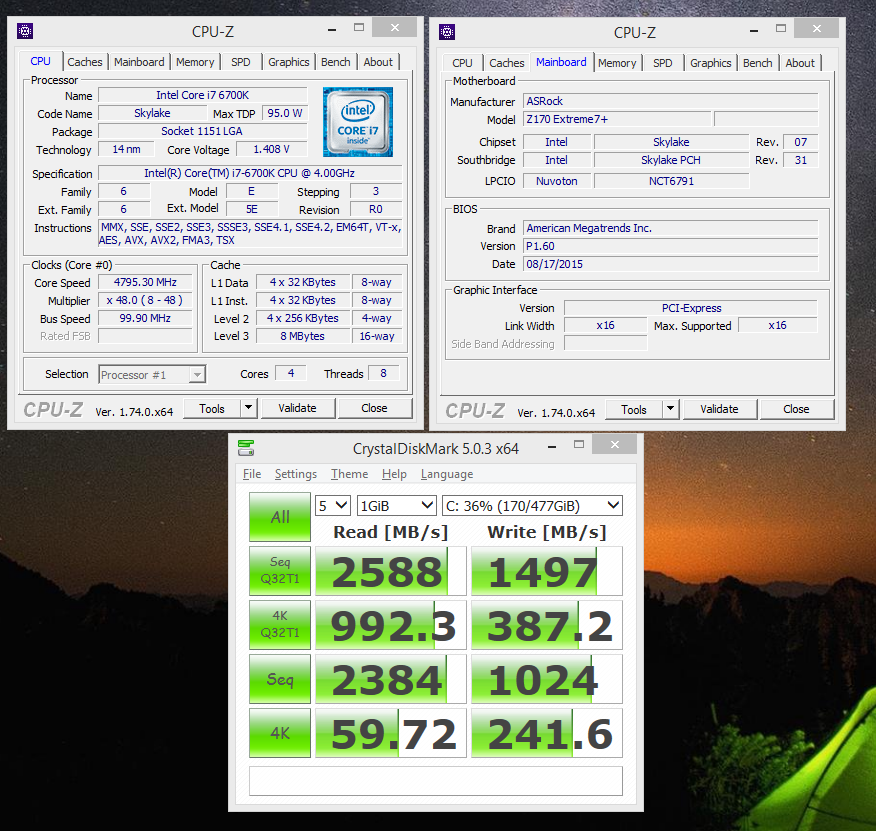This screenshot has width=876, height=831.
Task: Start the plain 4K benchmark test
Action: click(280, 733)
